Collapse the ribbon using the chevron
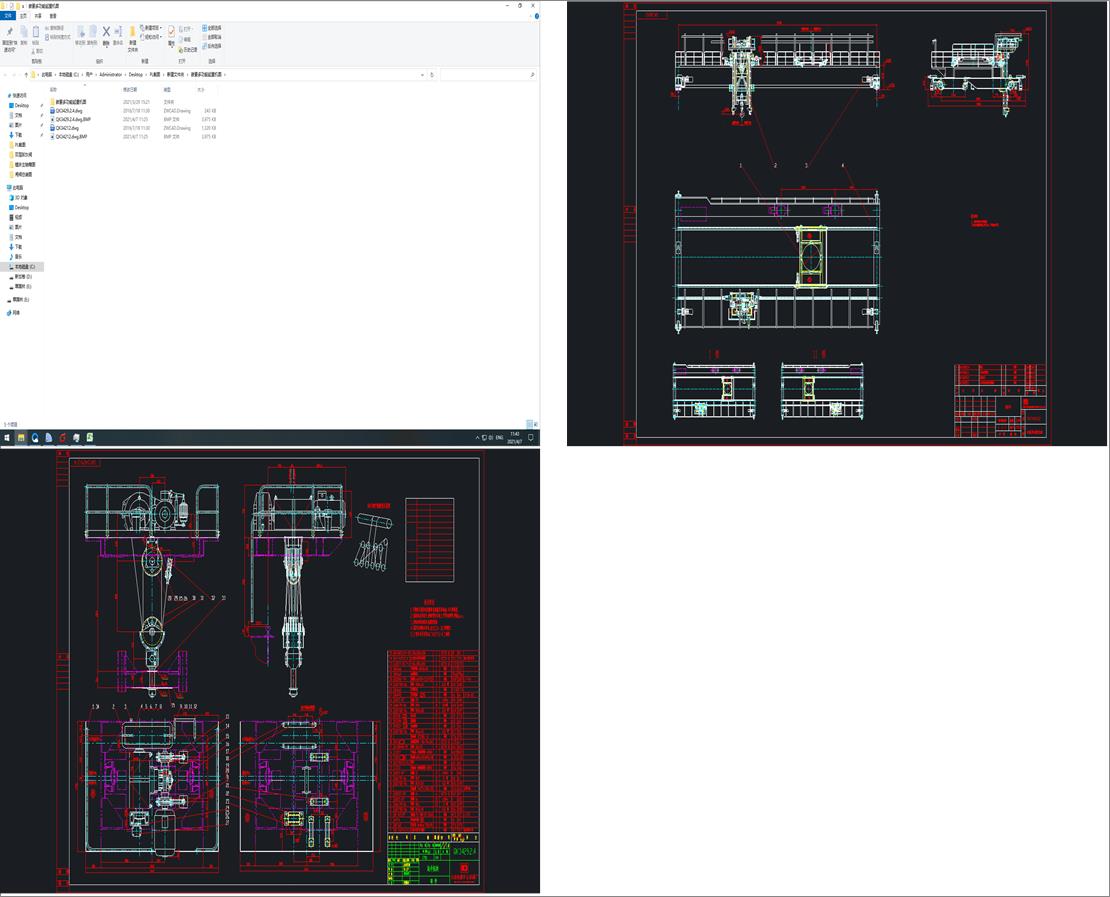This screenshot has width=1110, height=897. coord(529,16)
